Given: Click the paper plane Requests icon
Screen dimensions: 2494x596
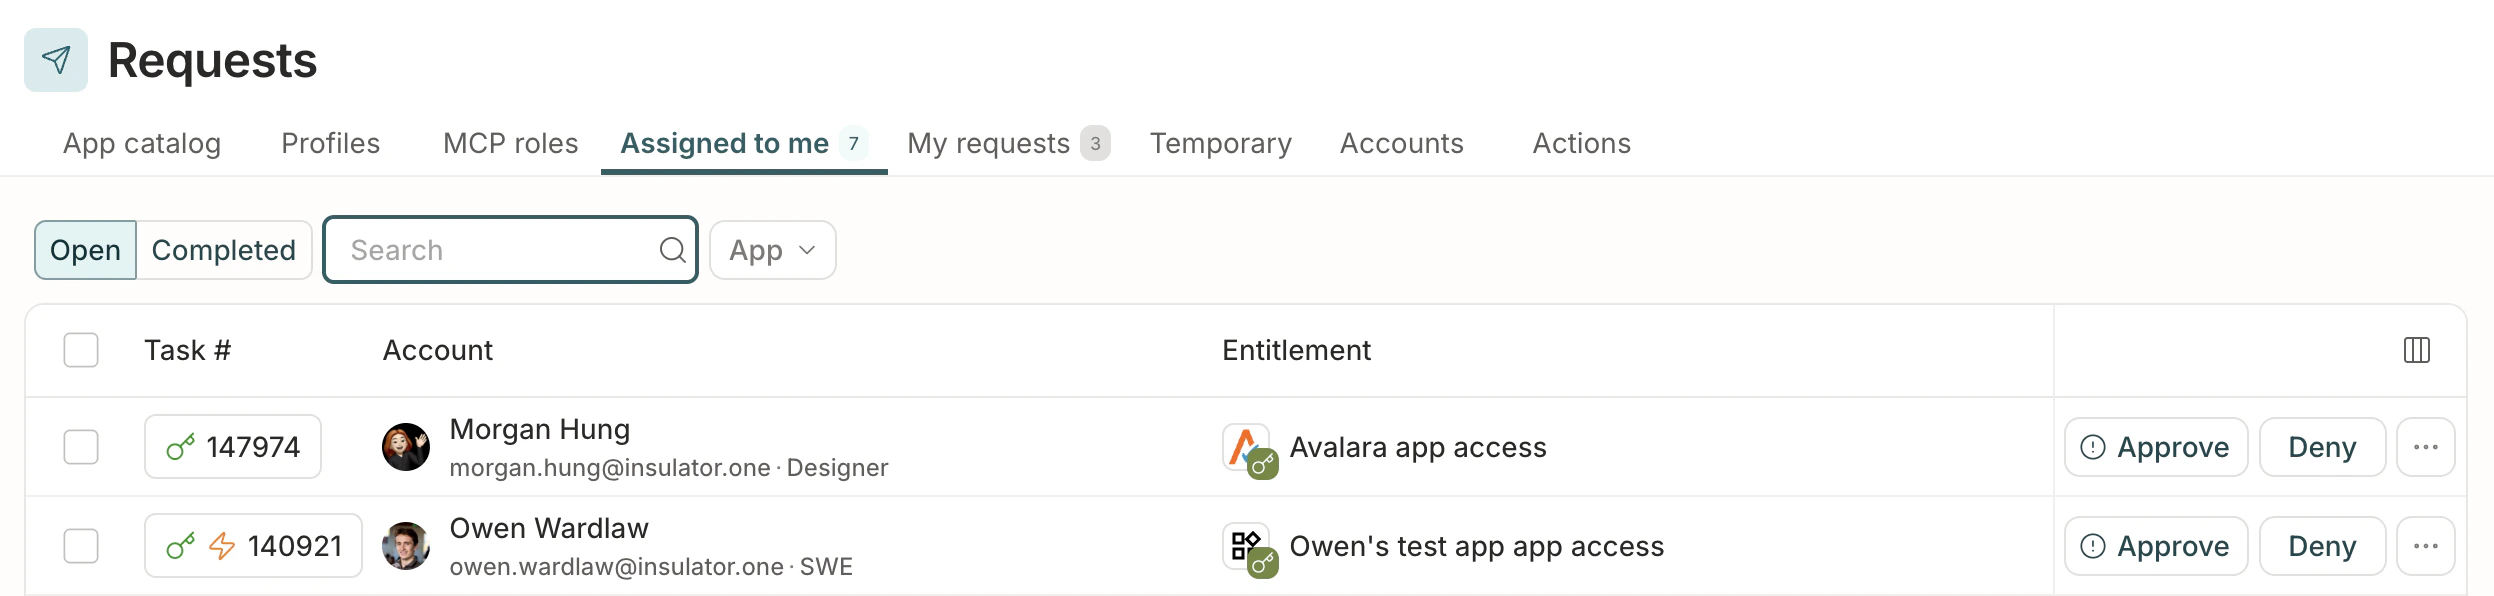Looking at the screenshot, I should [x=56, y=60].
